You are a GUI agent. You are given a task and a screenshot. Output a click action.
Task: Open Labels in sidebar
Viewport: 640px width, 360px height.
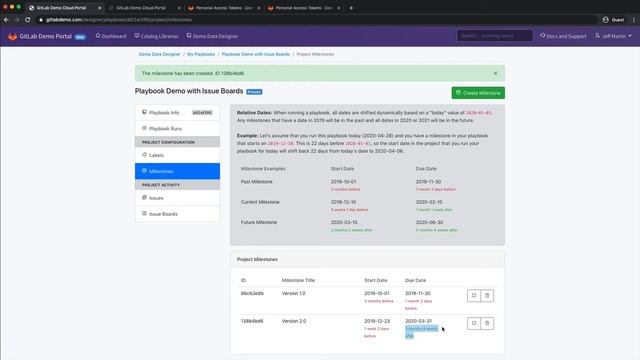(177, 155)
